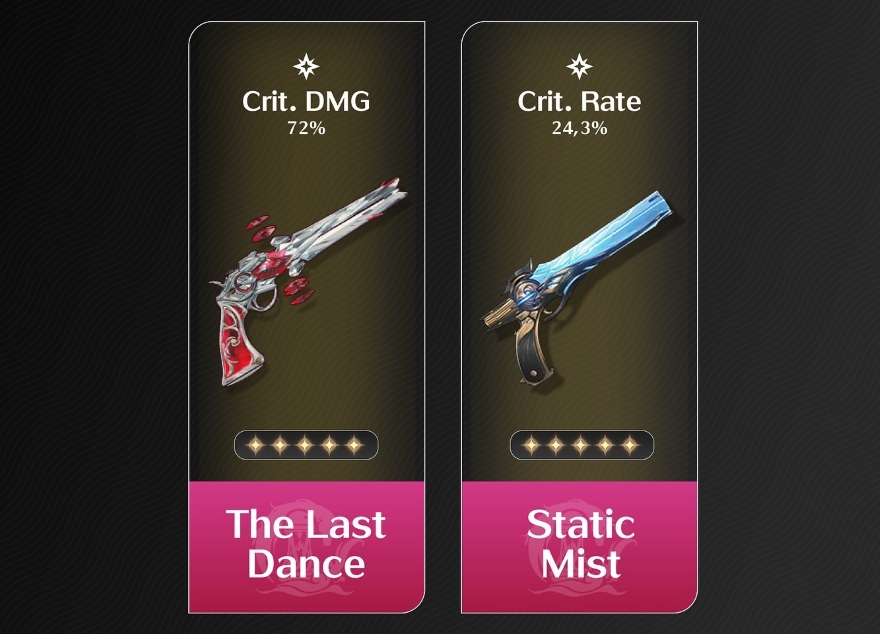The height and width of the screenshot is (634, 880).
Task: Click the fifth star of The Last Dance rating
Action: (x=354, y=445)
